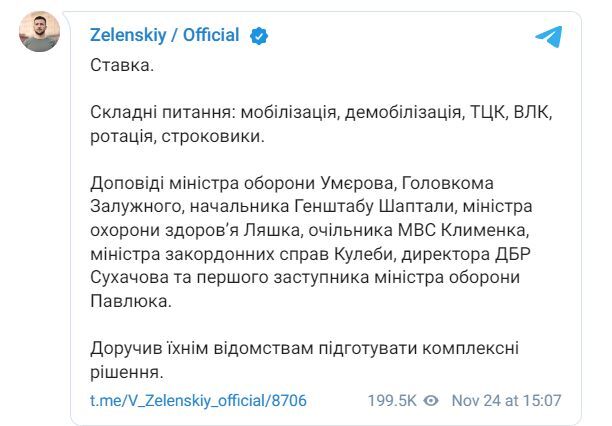Click the name Павлюка in the post

(x=128, y=301)
